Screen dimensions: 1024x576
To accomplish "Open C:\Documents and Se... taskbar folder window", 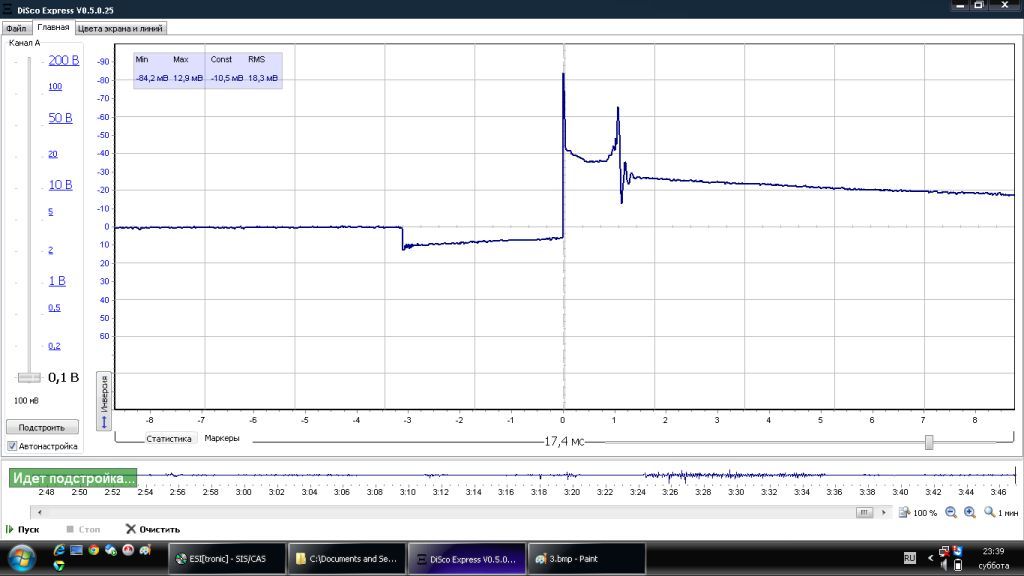I will (347, 559).
